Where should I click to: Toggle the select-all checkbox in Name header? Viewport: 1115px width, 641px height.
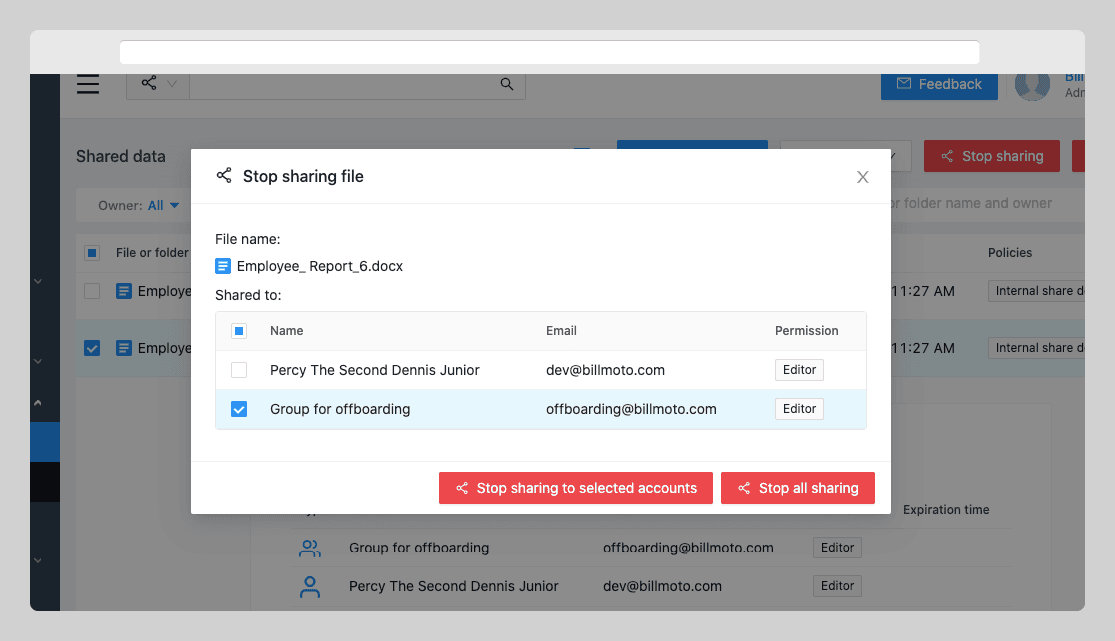[239, 330]
